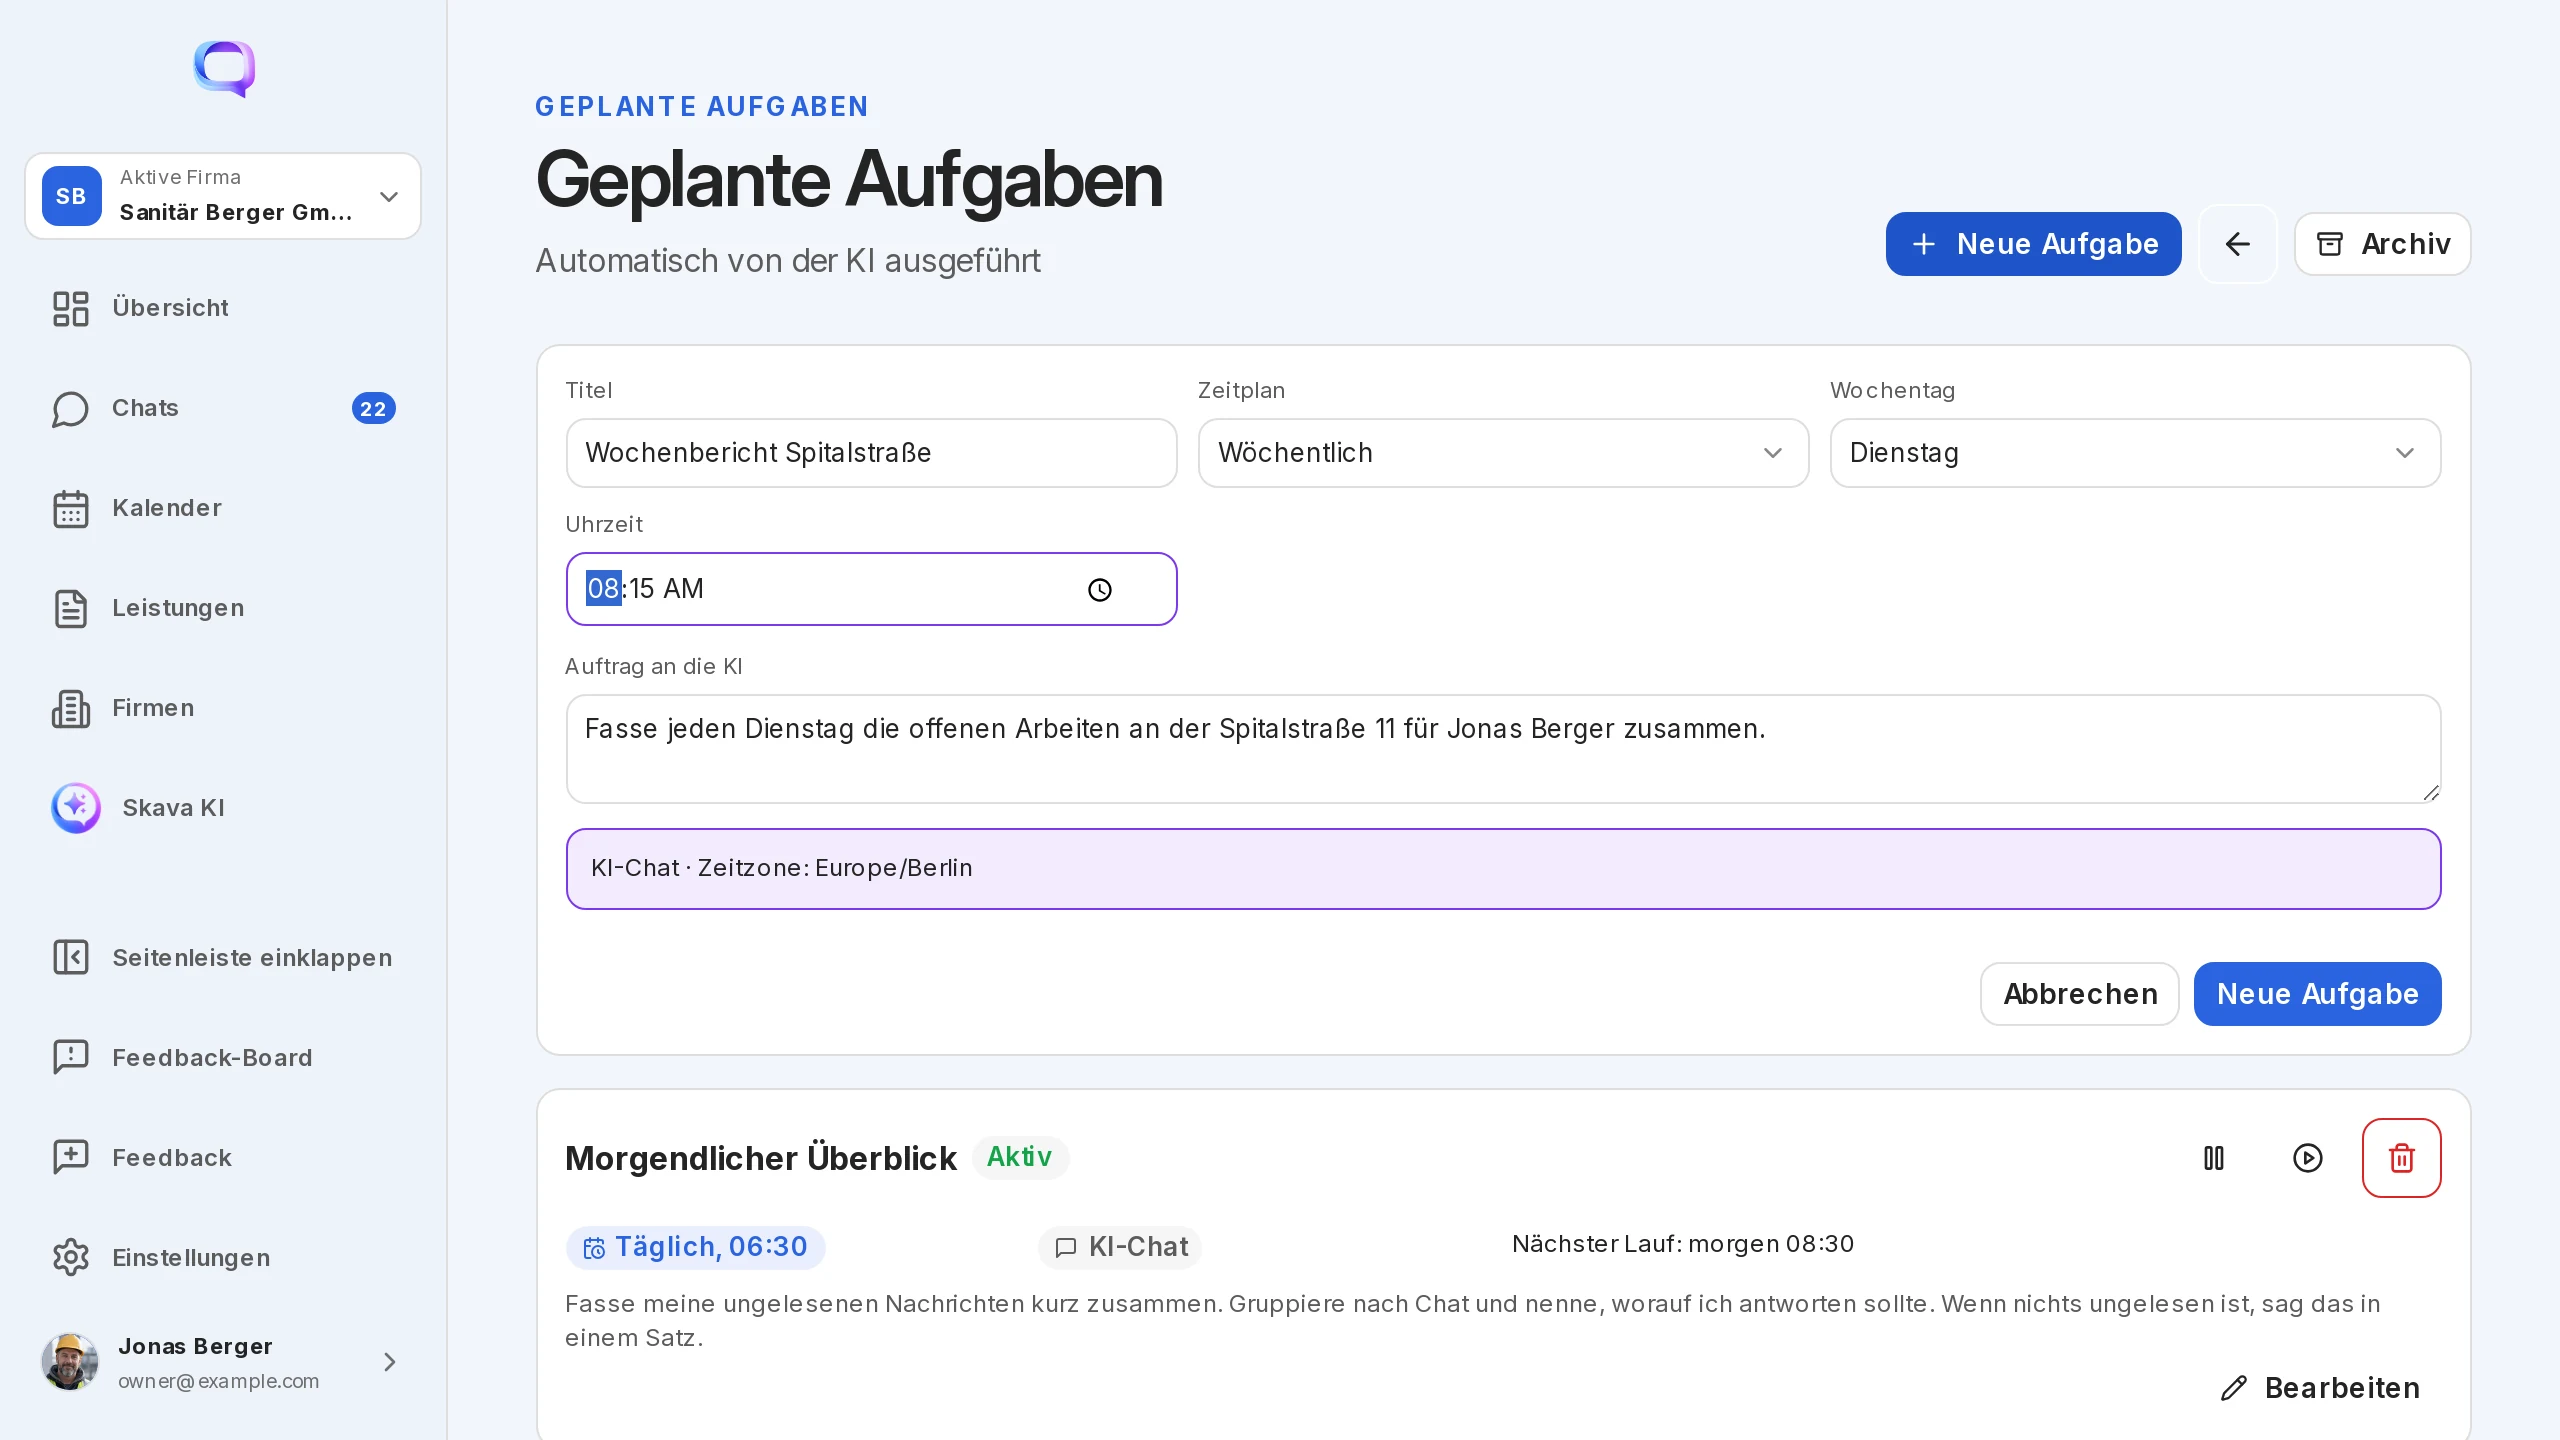2560x1440 pixels.
Task: Click top Neue Aufgabe plus button
Action: click(2033, 244)
